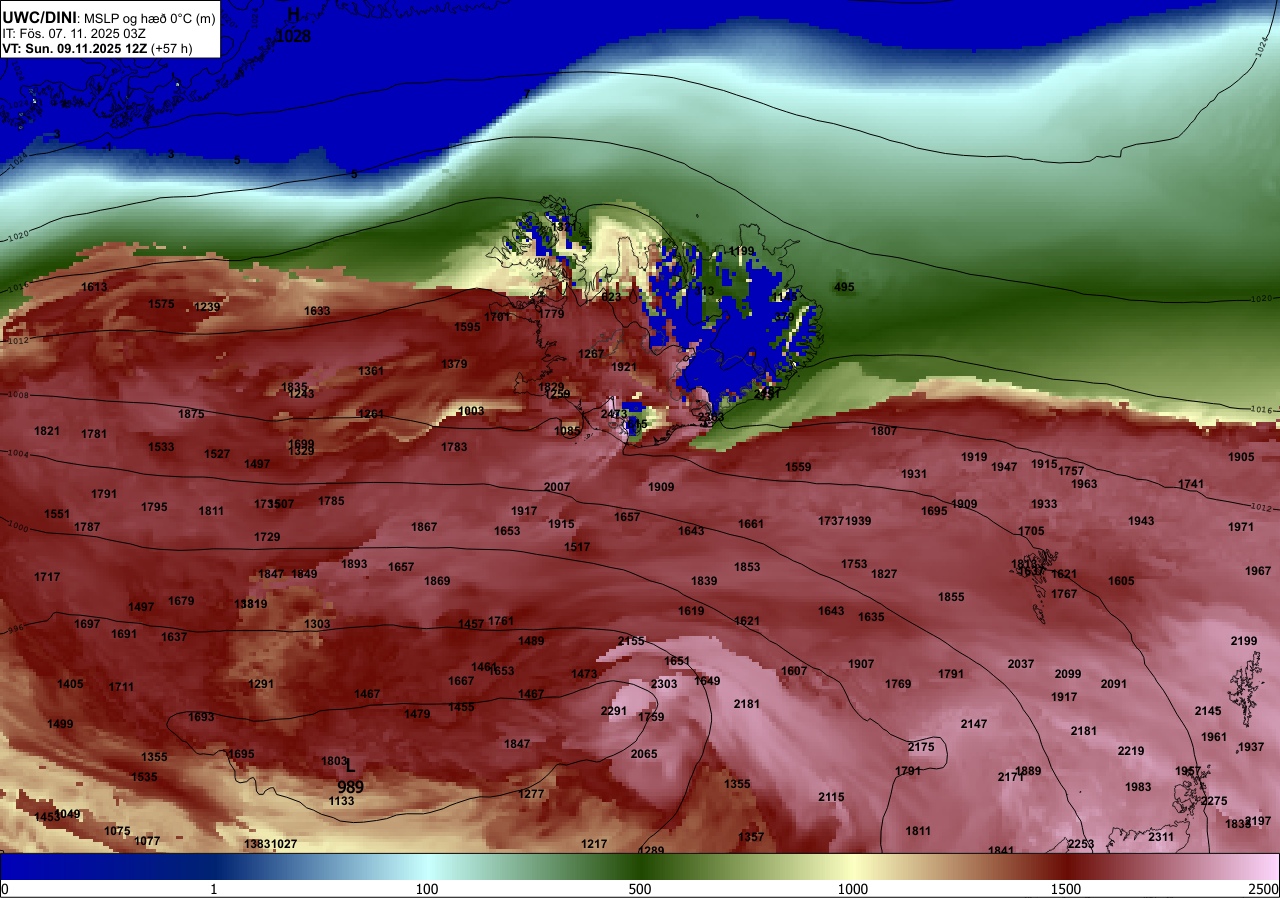Click the 1931 height value

[914, 474]
